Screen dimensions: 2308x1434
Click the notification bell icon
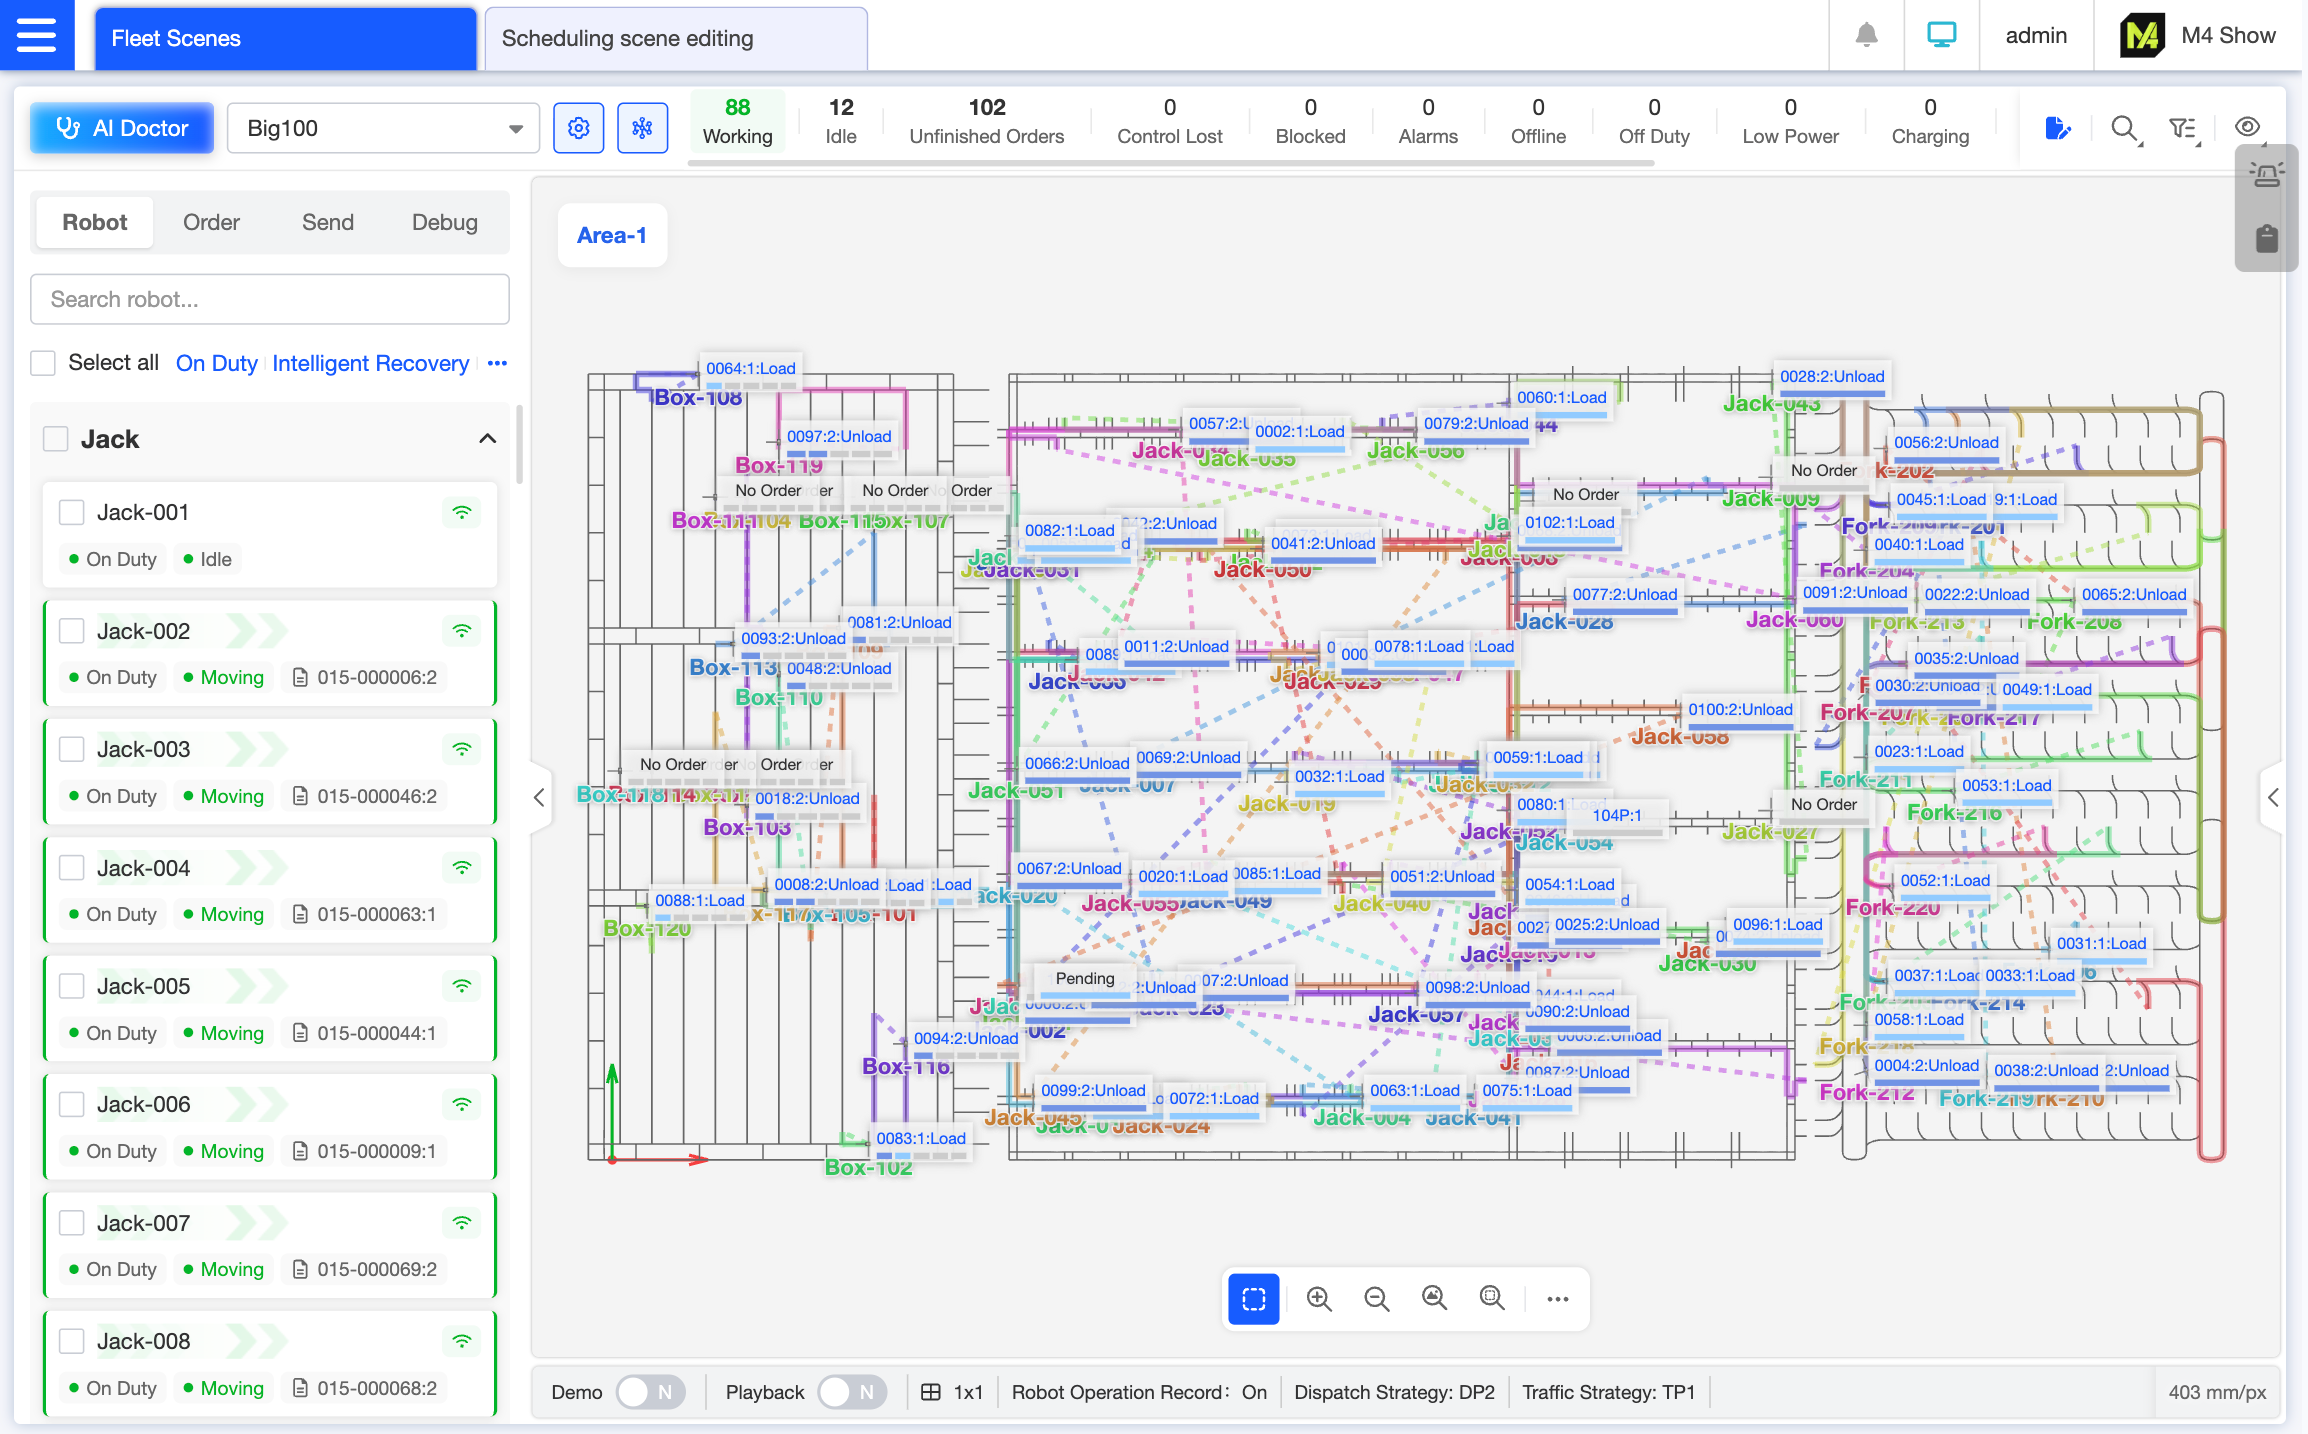click(1866, 36)
